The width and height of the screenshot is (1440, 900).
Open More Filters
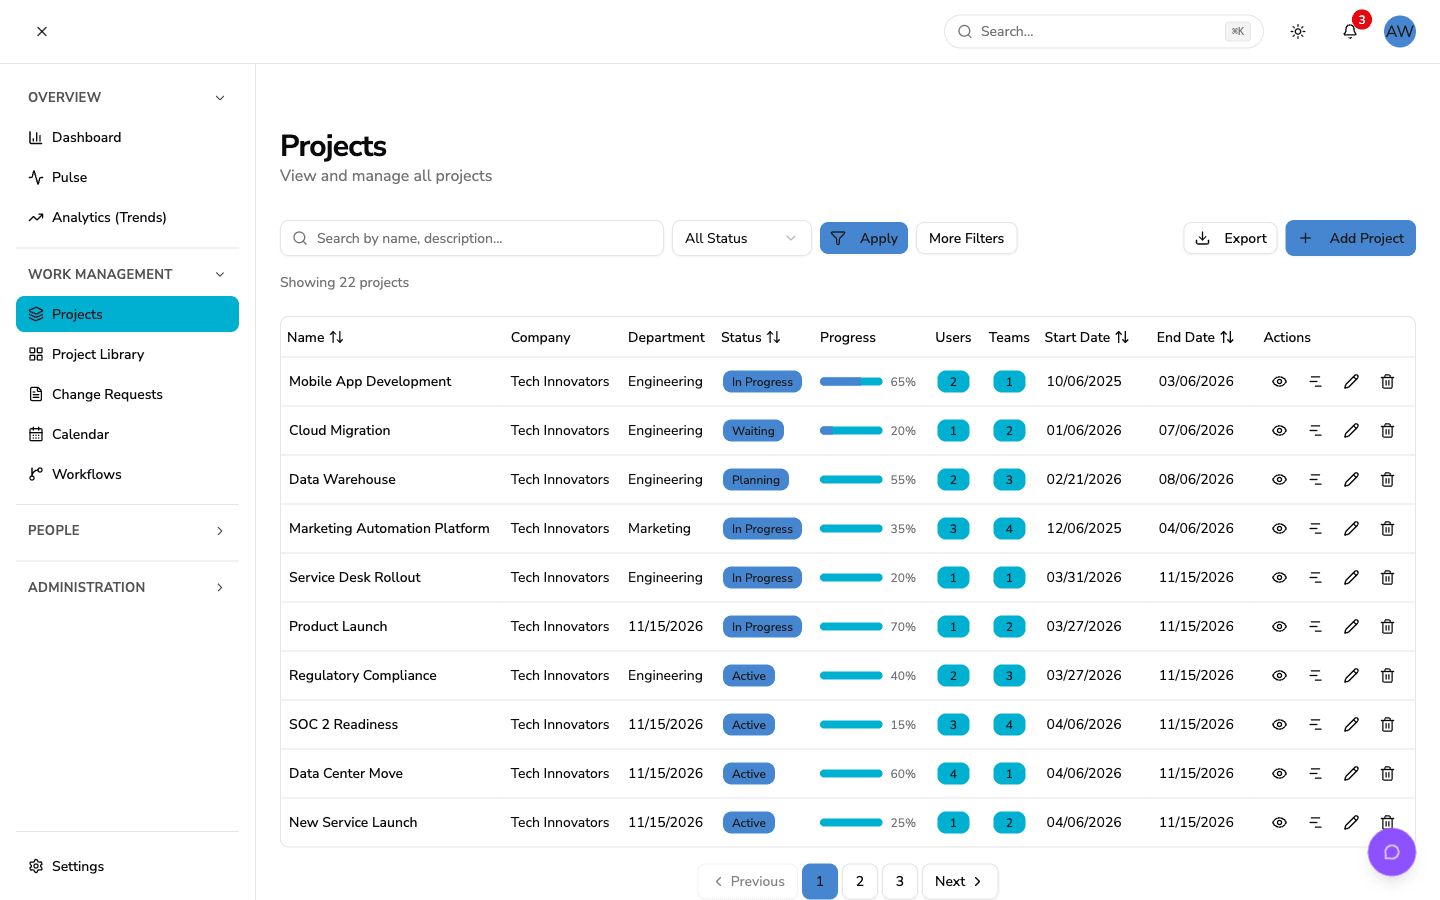(966, 238)
